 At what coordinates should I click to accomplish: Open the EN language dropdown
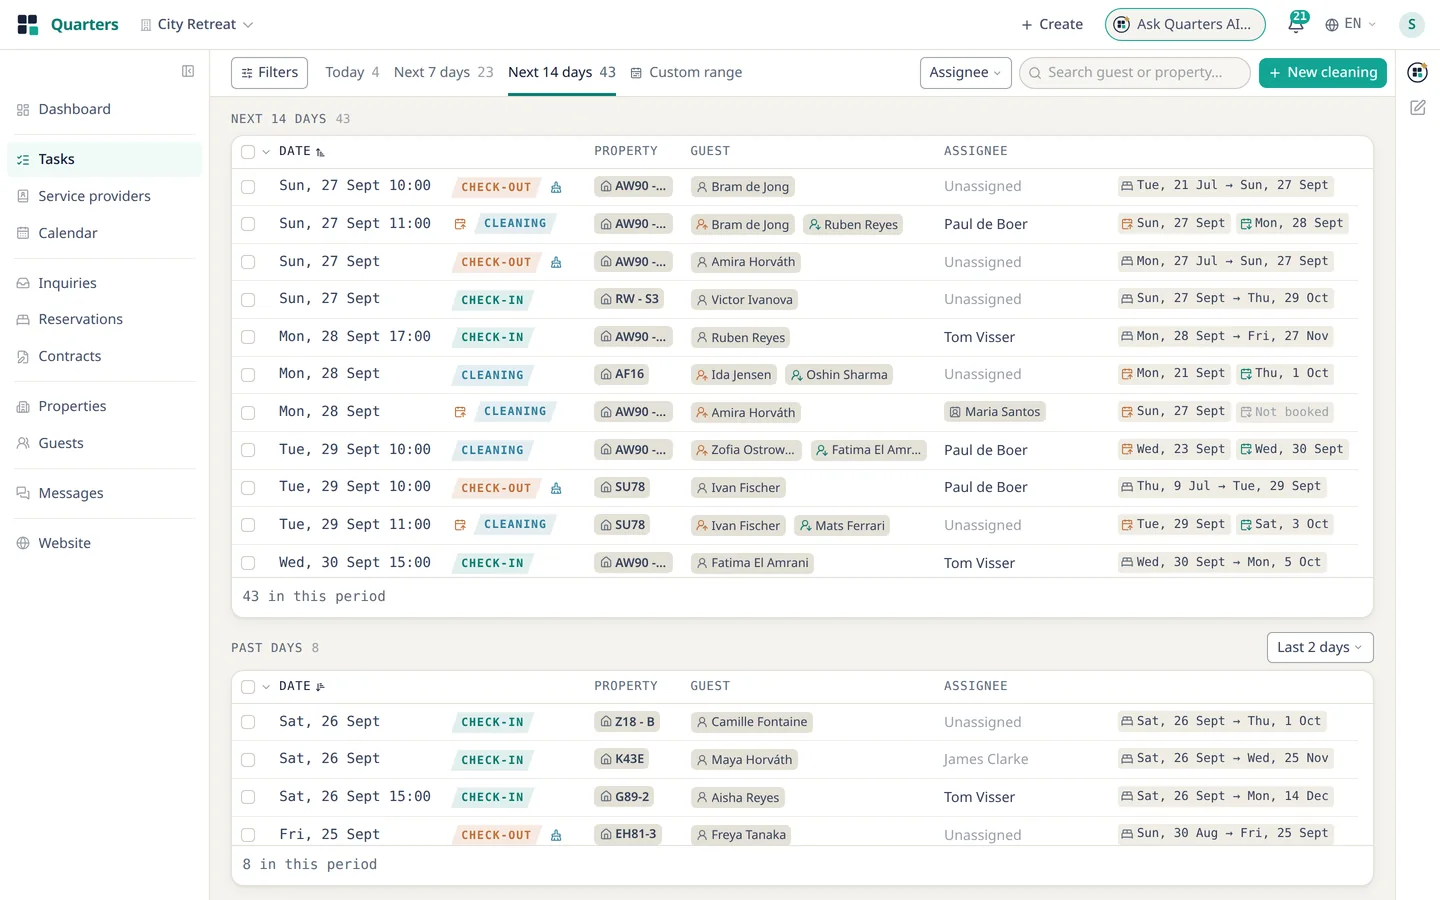[1350, 24]
